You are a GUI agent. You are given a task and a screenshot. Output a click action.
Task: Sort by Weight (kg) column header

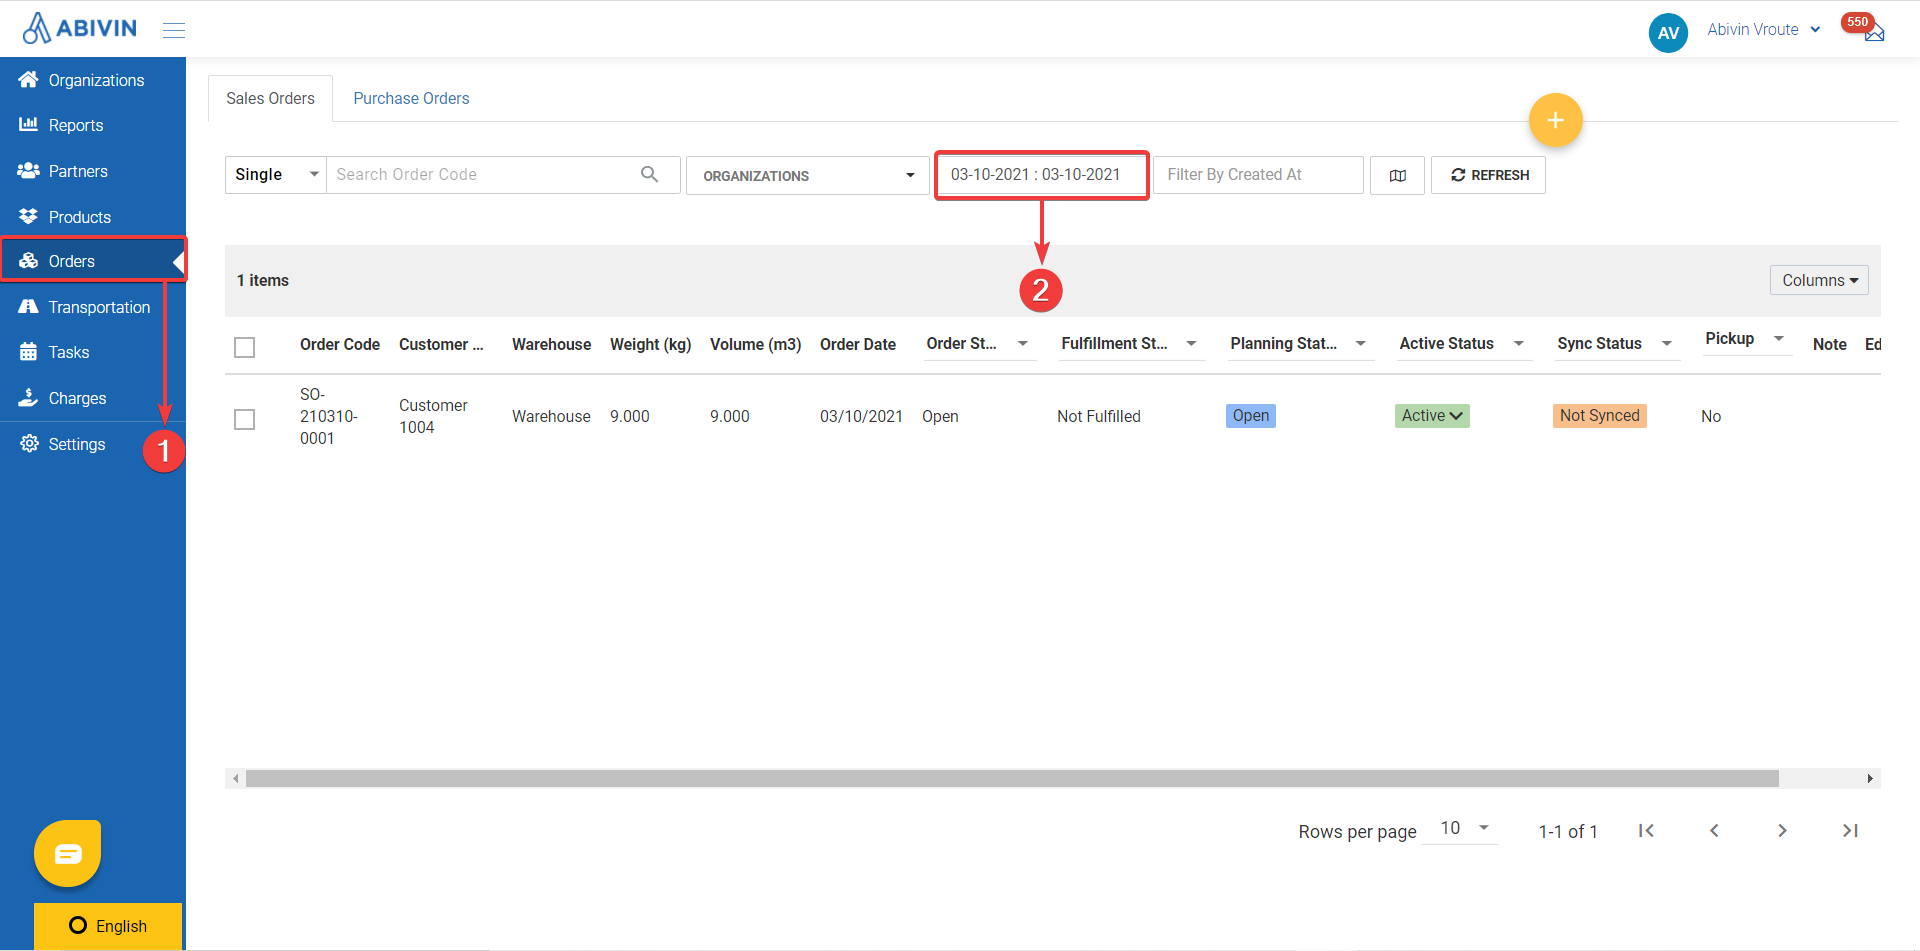pos(651,344)
